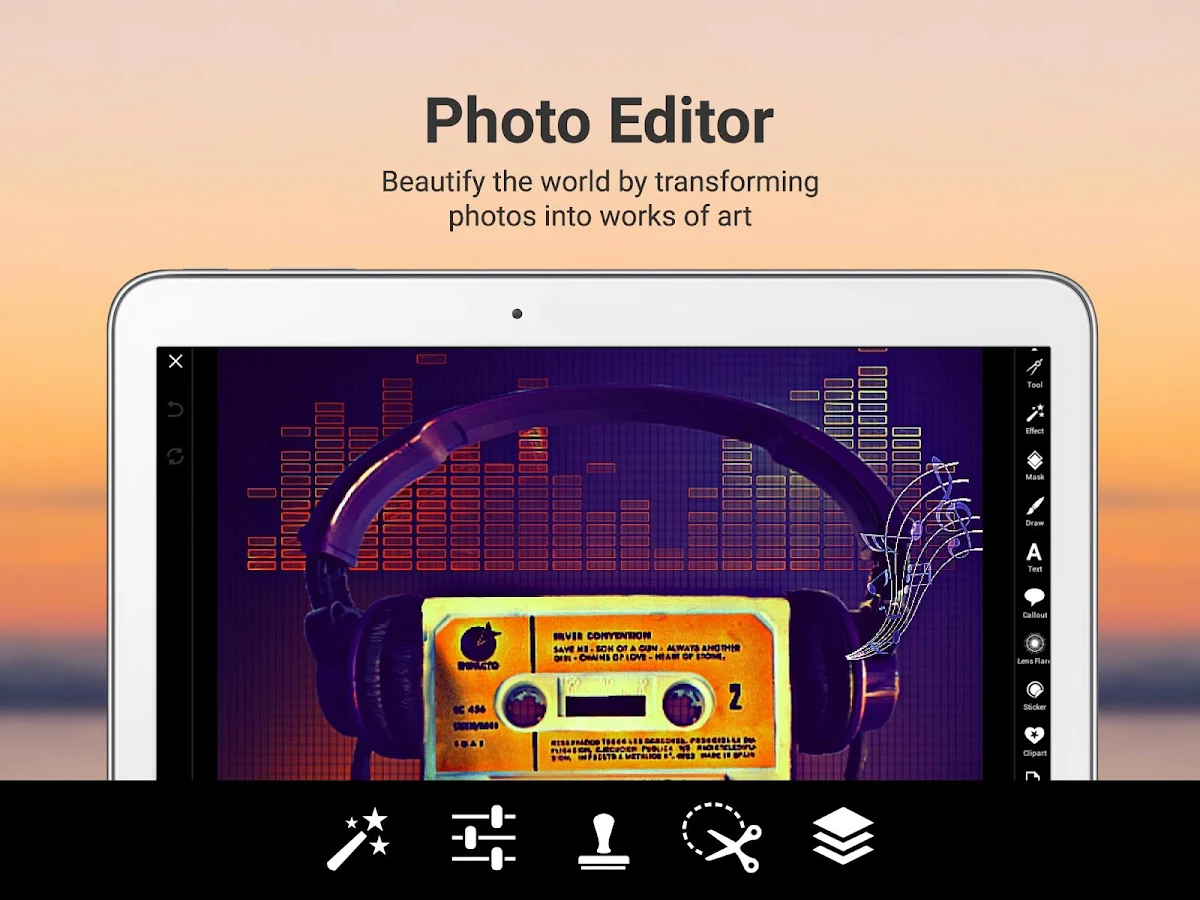Click the stamp icon in bottom bar
Viewport: 1200px width, 900px height.
604,842
